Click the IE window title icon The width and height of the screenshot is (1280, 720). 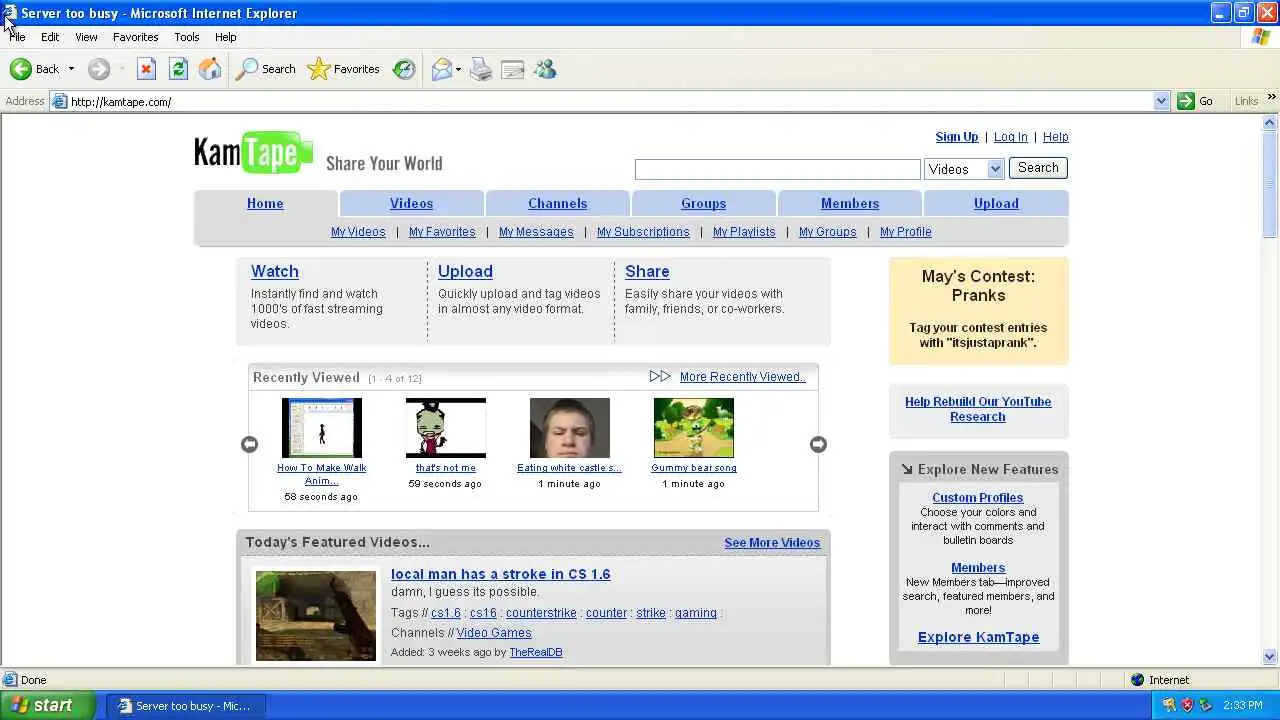(x=10, y=13)
